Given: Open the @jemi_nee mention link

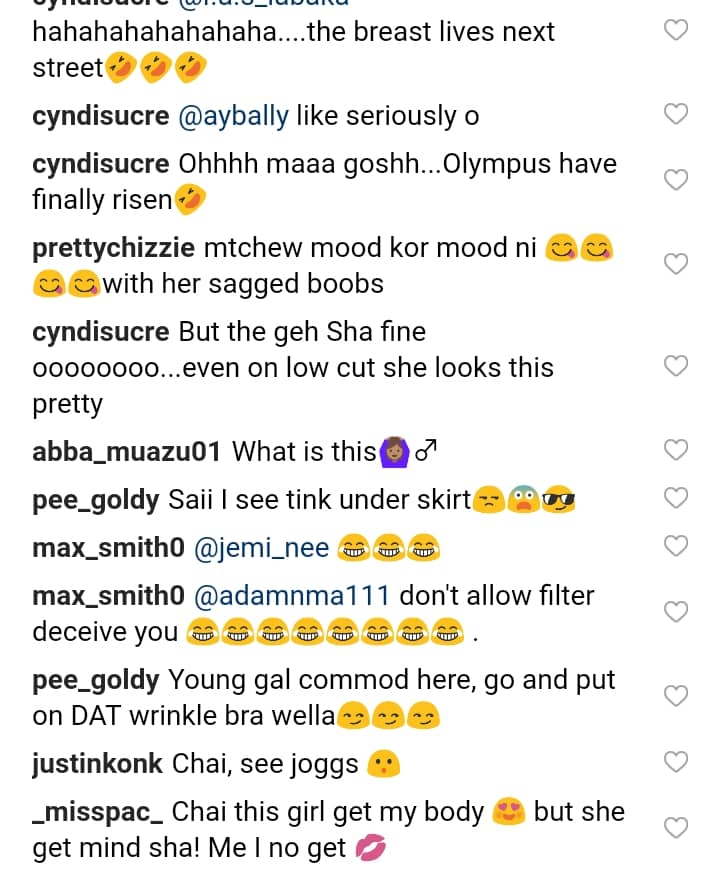Looking at the screenshot, I should (x=261, y=548).
